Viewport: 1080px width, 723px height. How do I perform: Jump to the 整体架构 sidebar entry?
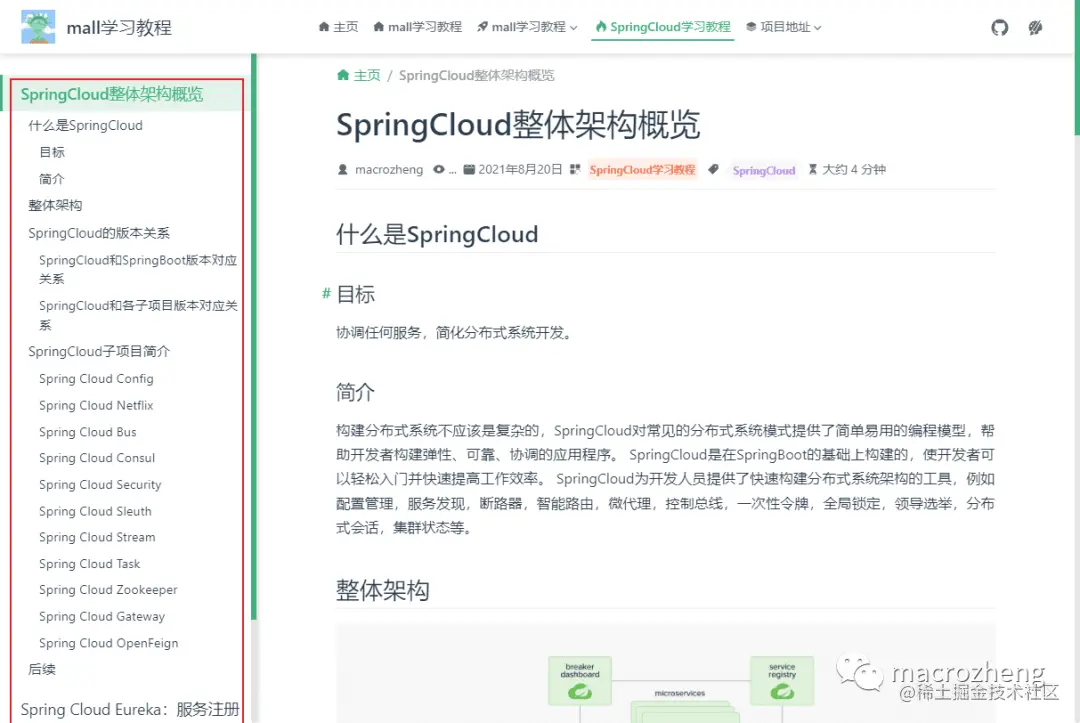point(55,205)
